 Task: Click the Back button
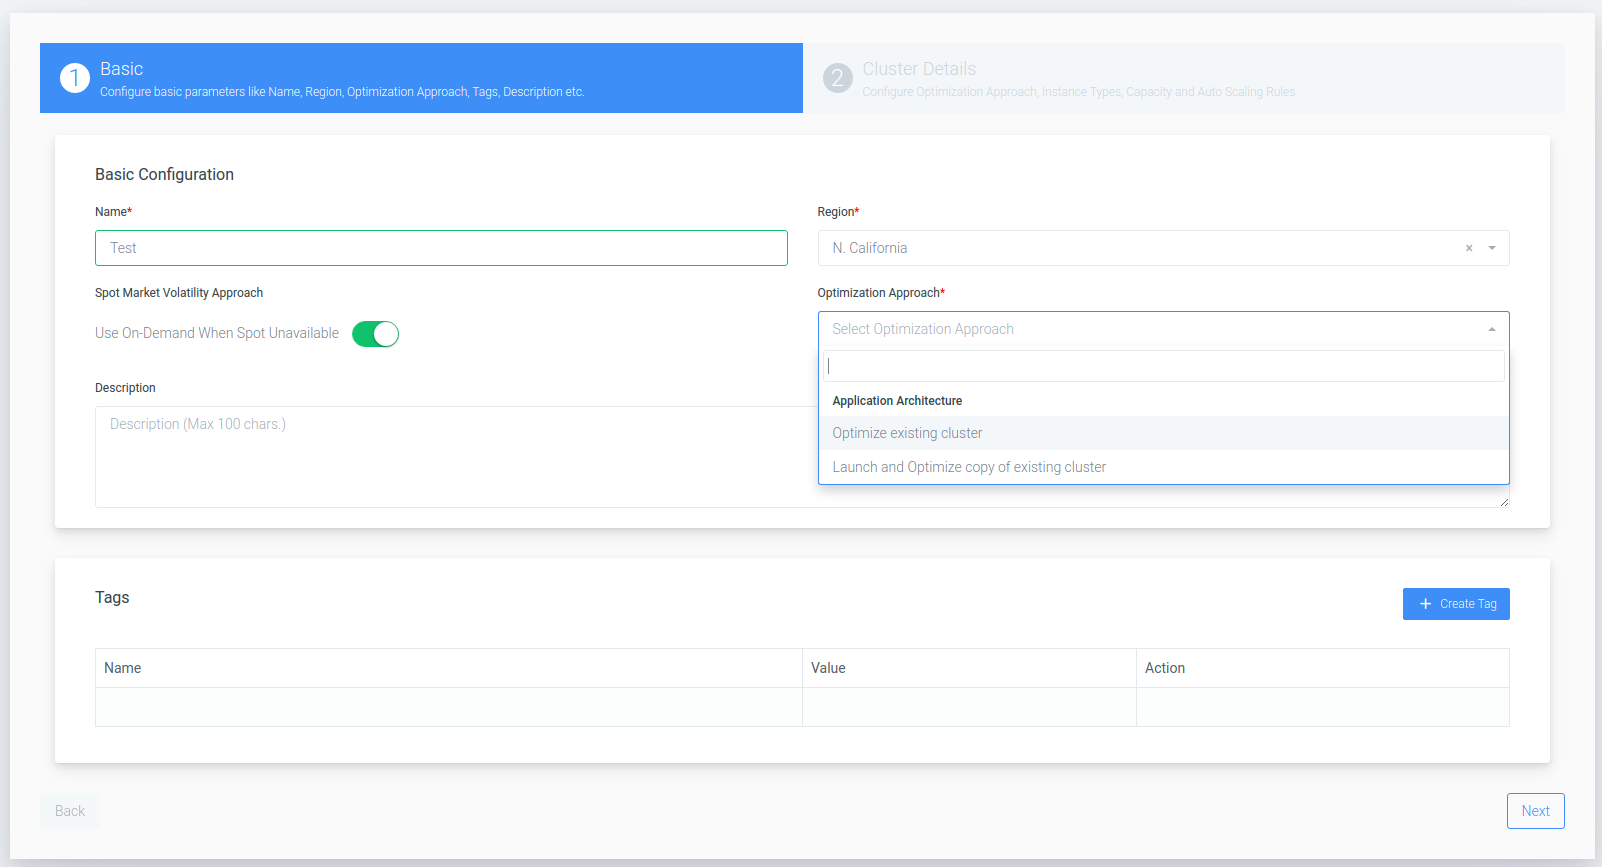pos(70,811)
